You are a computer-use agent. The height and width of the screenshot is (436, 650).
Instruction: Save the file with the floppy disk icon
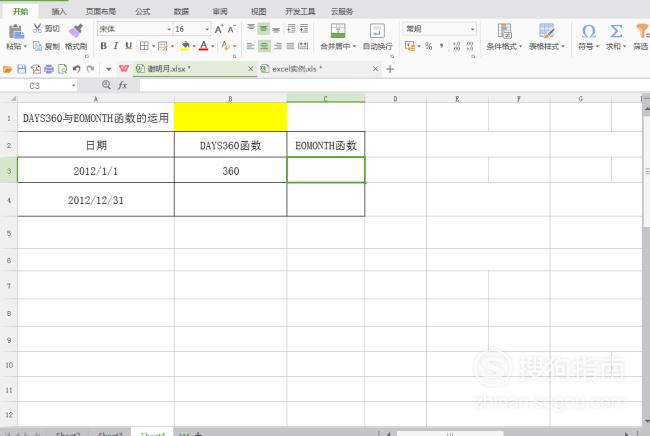coord(22,69)
